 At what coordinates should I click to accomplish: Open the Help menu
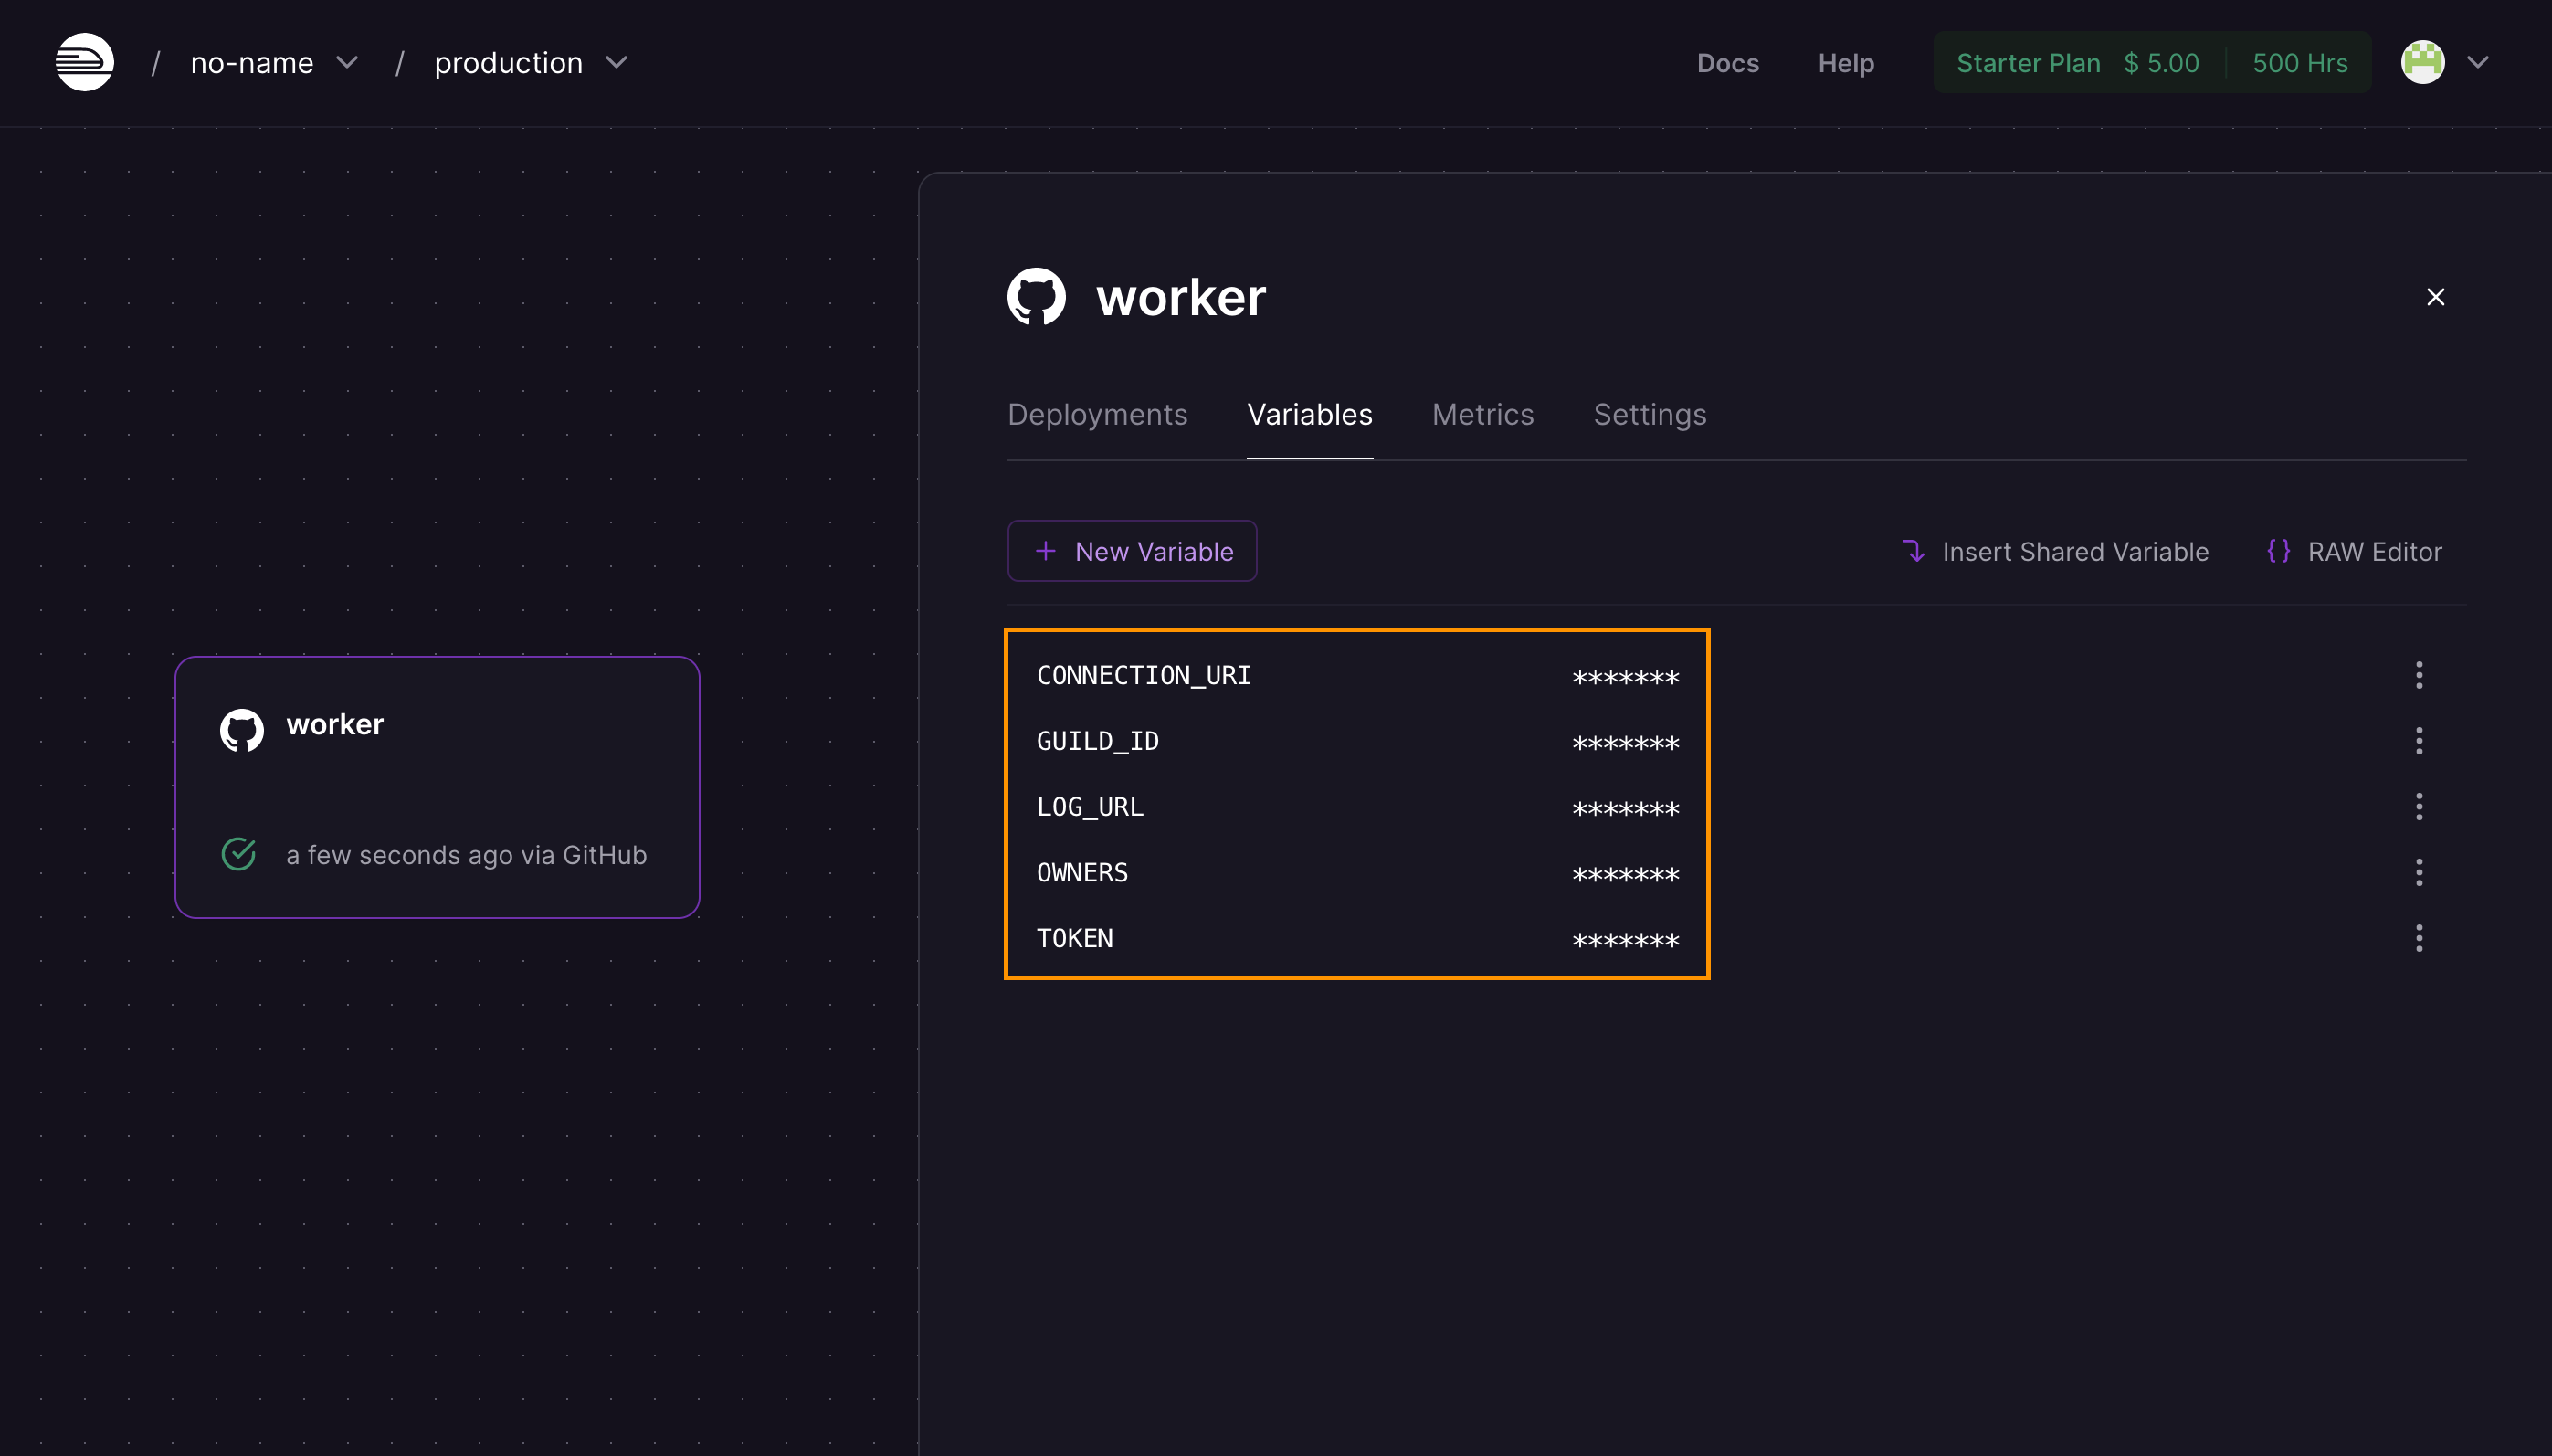click(1845, 62)
